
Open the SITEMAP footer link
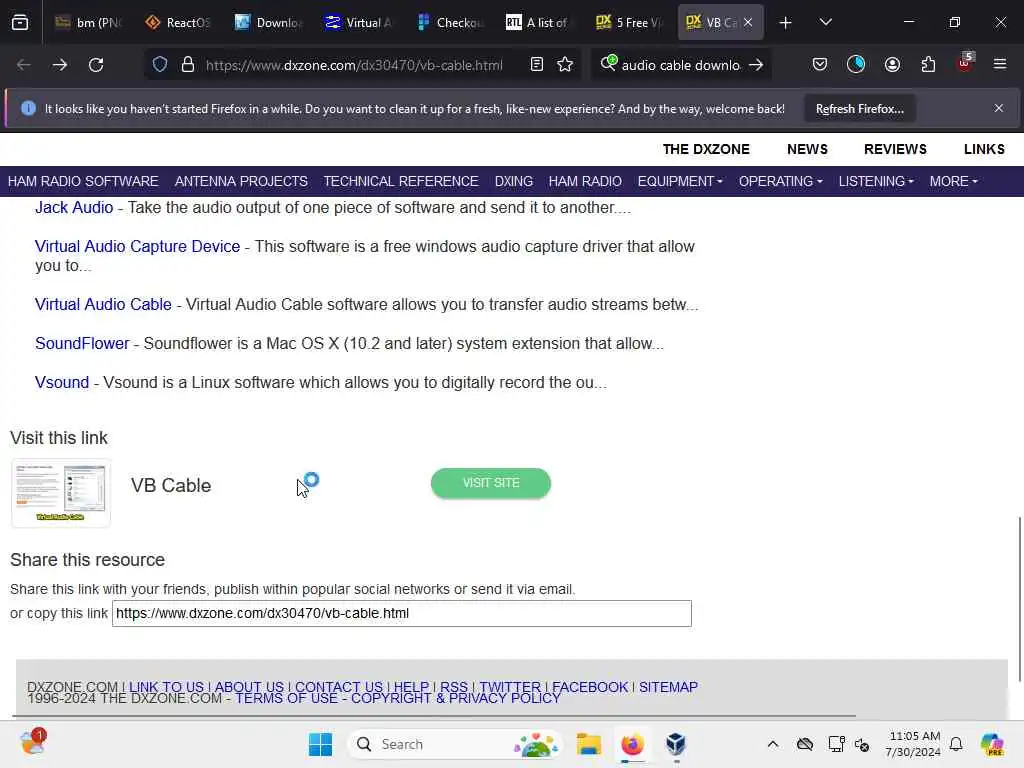pyautogui.click(x=668, y=687)
